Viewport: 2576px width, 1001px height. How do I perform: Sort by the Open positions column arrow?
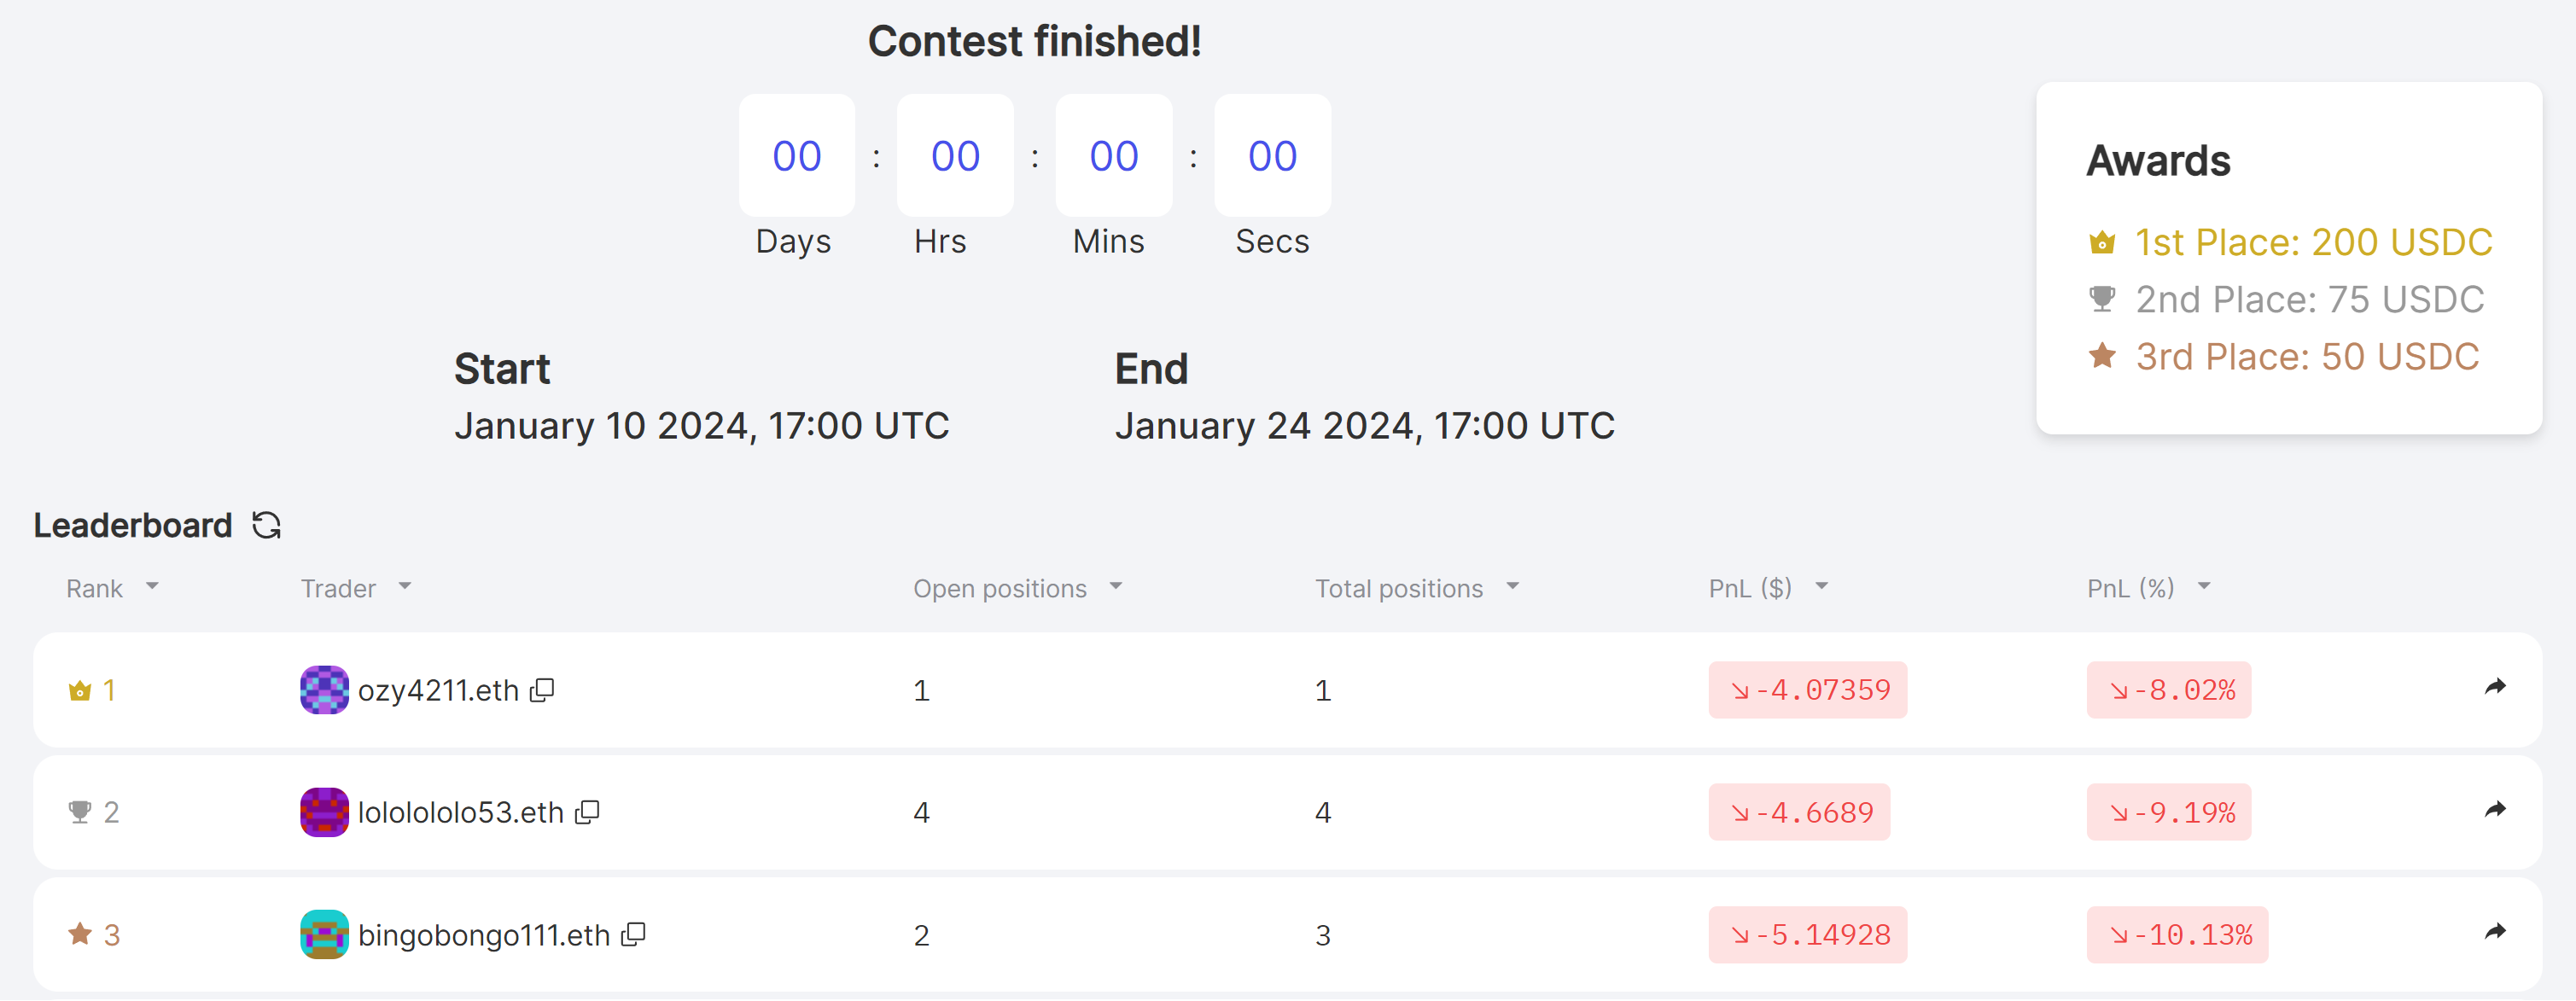tap(1116, 587)
